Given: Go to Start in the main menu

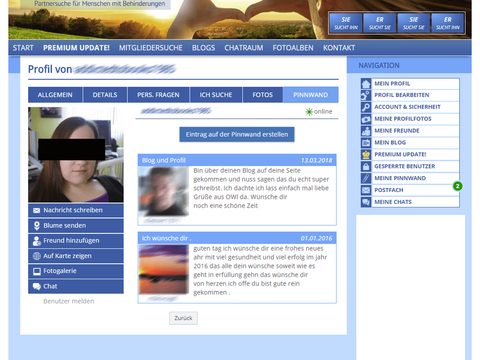Looking at the screenshot, I should tap(23, 48).
